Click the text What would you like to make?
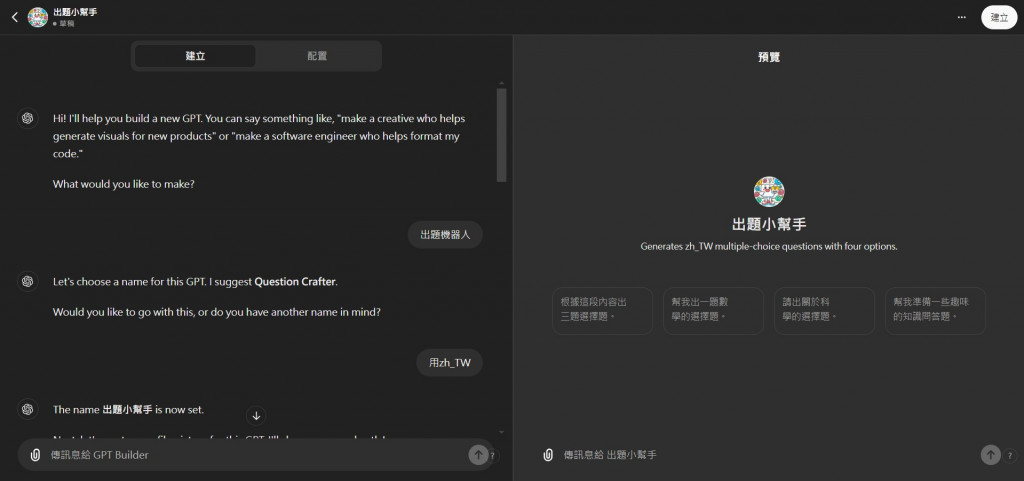This screenshot has height=481, width=1024. 124,184
